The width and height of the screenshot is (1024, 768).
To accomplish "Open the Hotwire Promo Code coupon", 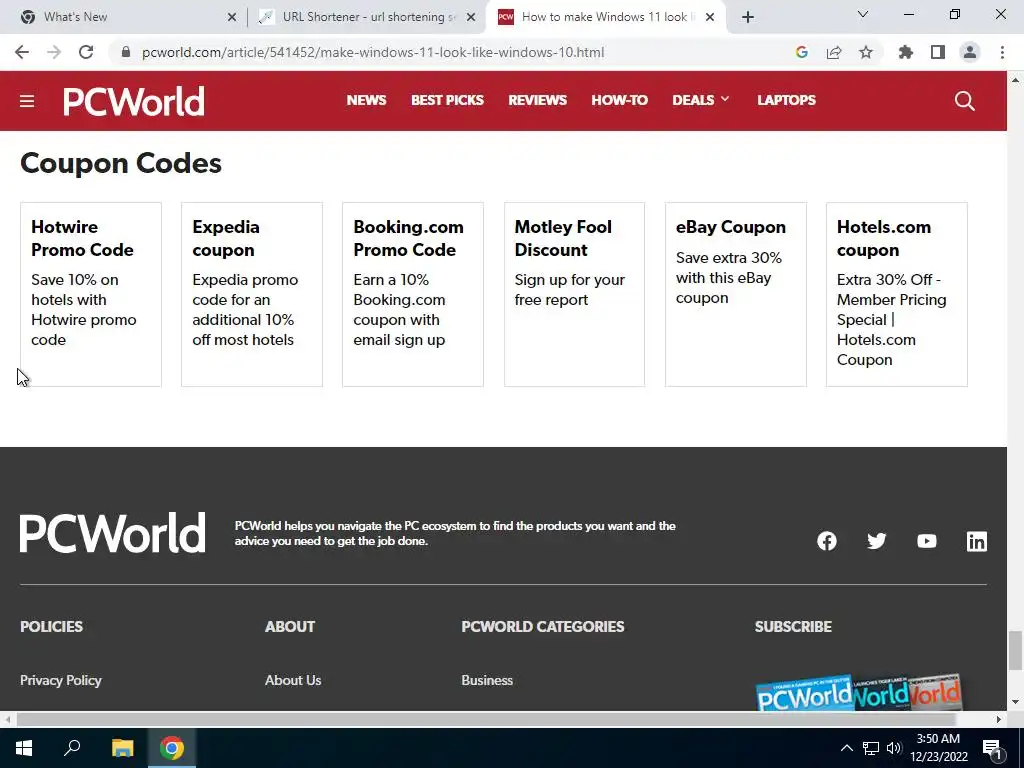I will [91, 295].
